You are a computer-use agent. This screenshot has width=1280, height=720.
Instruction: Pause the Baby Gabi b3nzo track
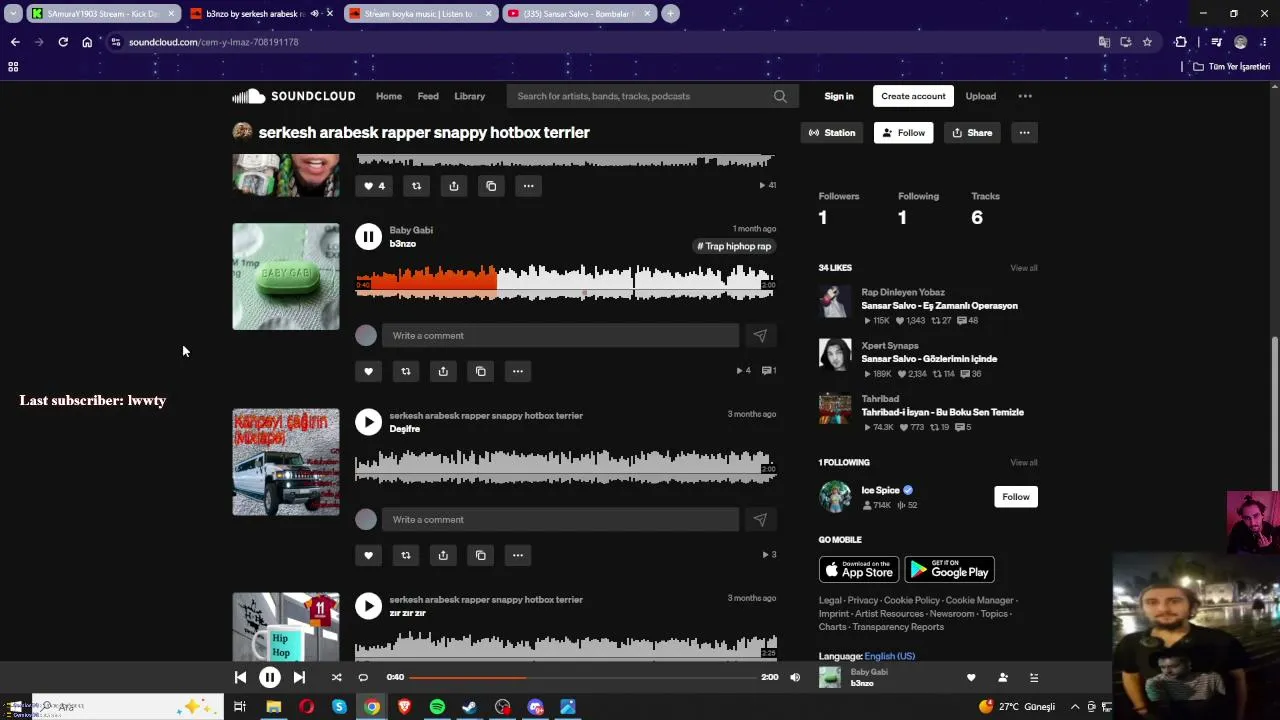click(x=368, y=236)
